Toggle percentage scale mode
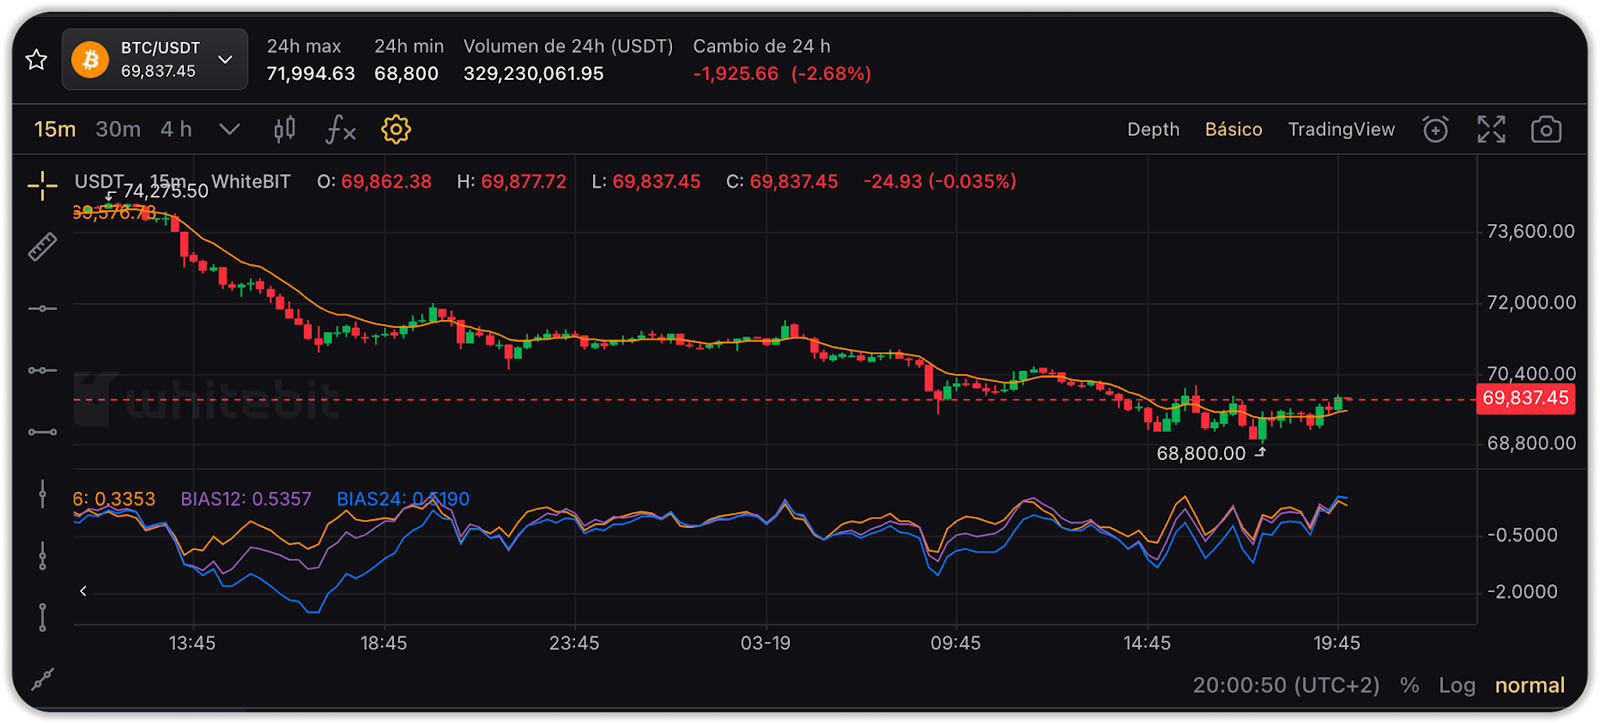This screenshot has height=724, width=1600. 1409,685
